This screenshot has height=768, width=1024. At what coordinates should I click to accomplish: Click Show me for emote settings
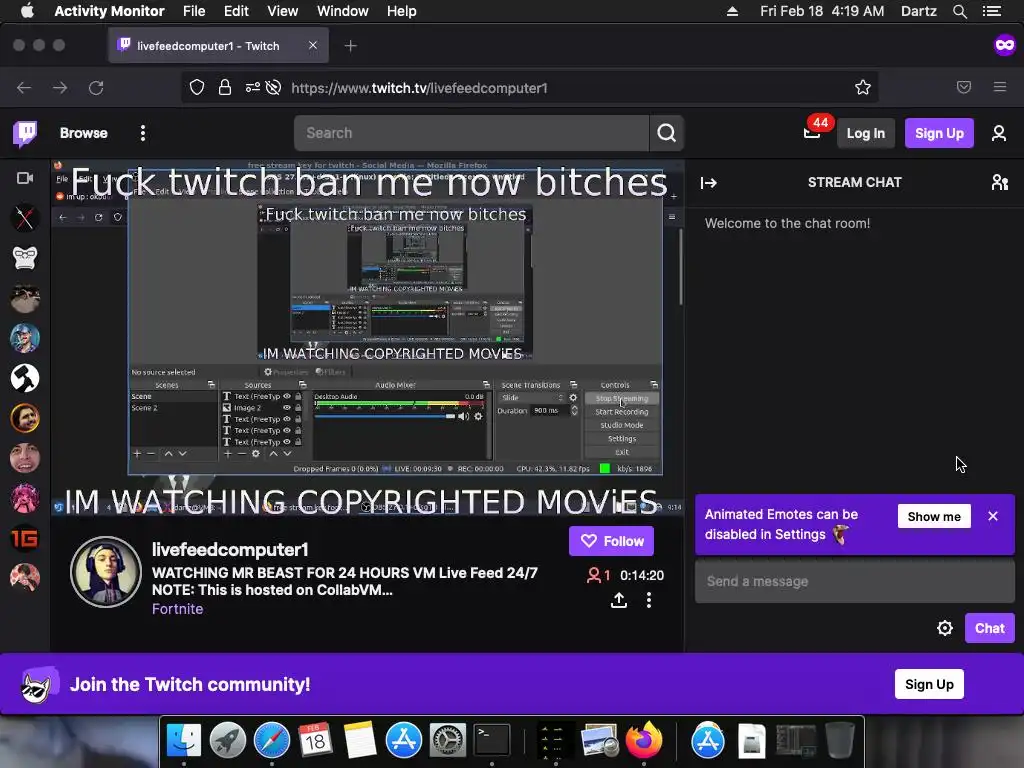point(934,517)
